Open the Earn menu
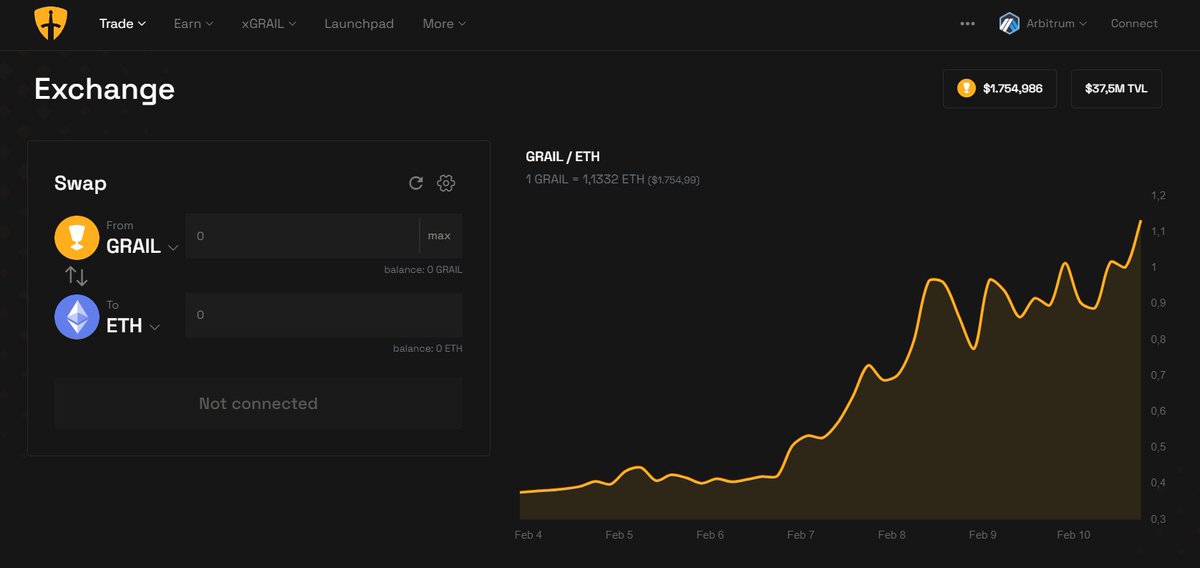Viewport: 1200px width, 568px height. [x=193, y=23]
